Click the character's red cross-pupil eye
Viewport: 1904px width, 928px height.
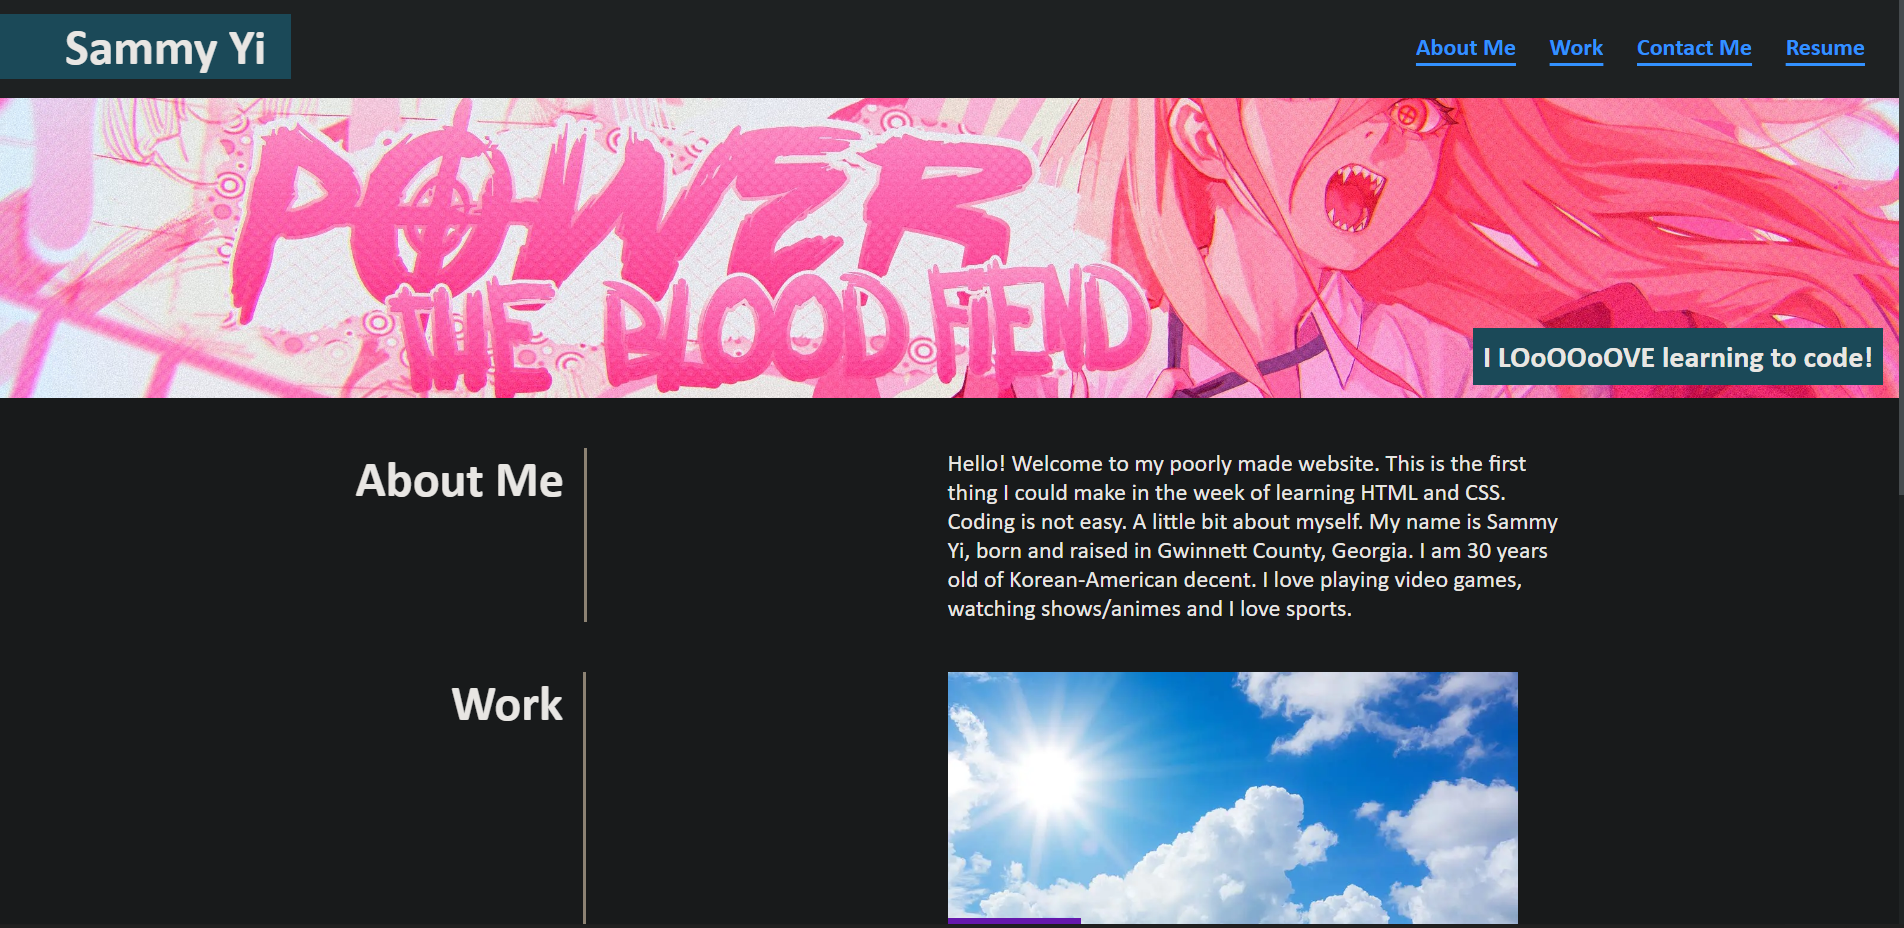click(1407, 116)
